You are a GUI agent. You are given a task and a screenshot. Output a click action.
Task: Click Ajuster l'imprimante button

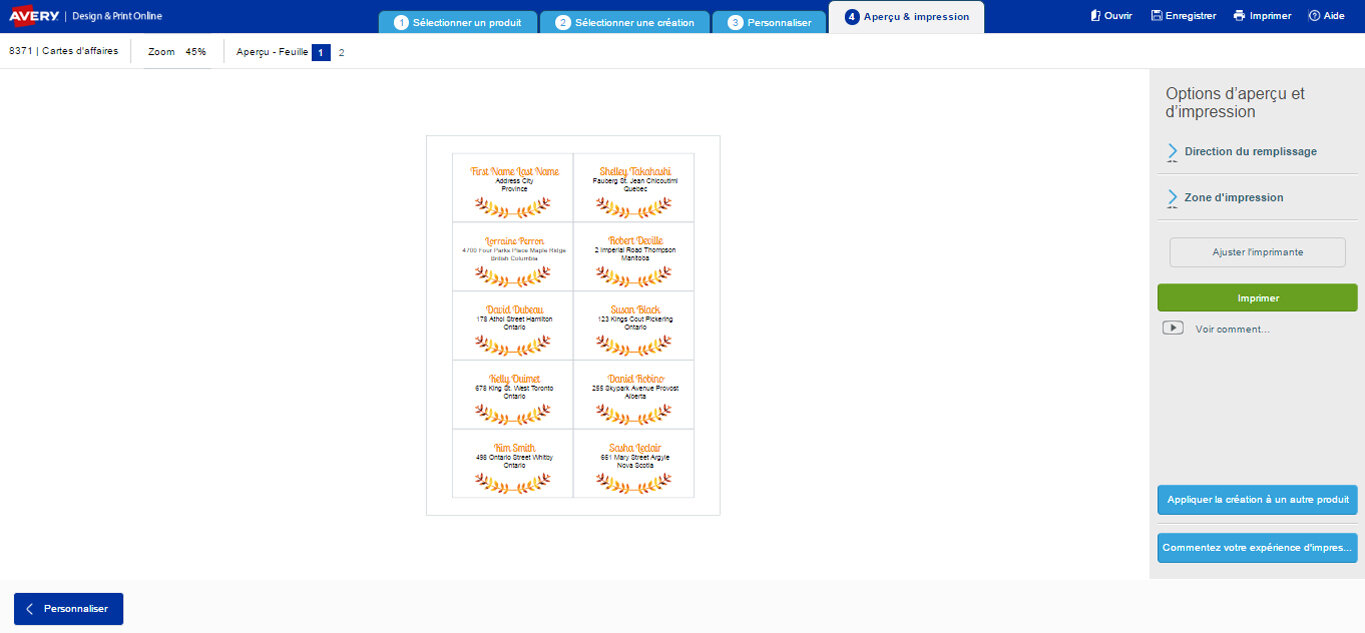[1257, 252]
